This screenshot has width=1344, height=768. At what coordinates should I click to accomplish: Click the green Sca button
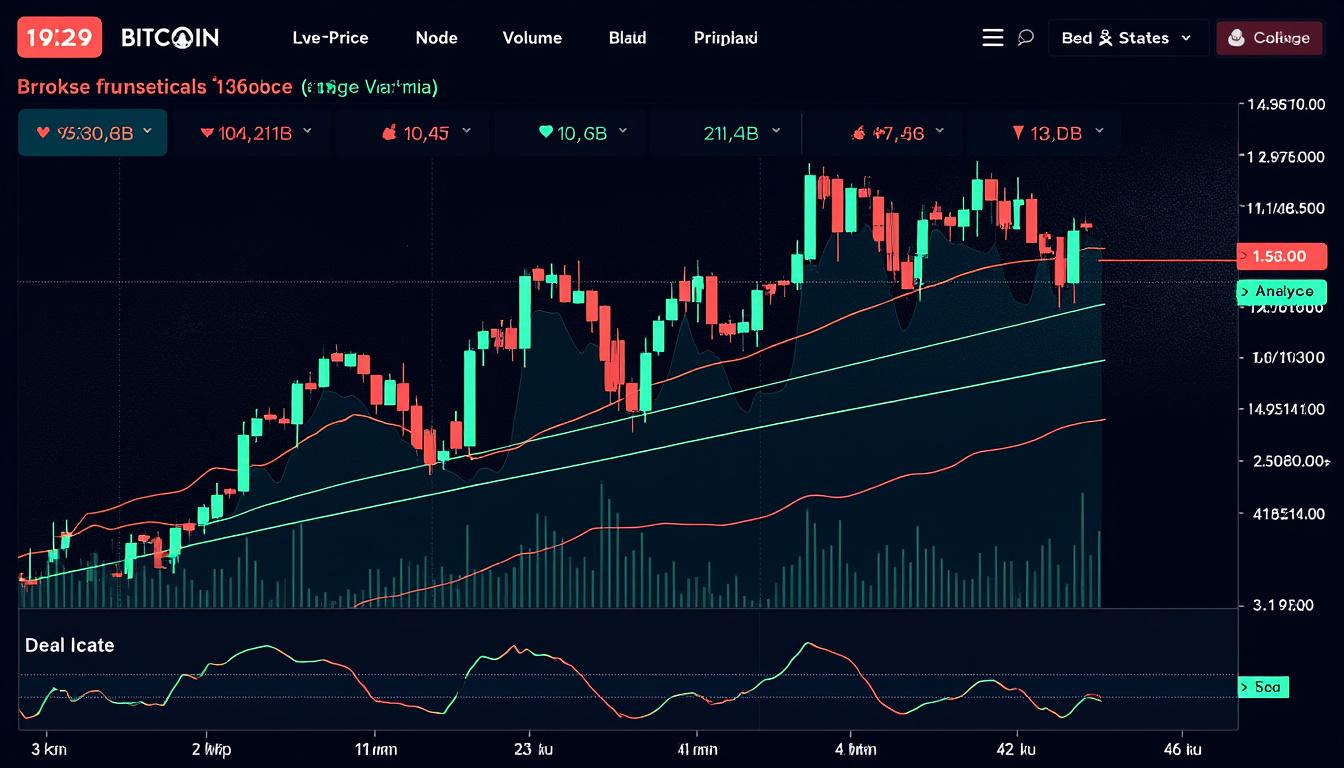click(x=1263, y=687)
